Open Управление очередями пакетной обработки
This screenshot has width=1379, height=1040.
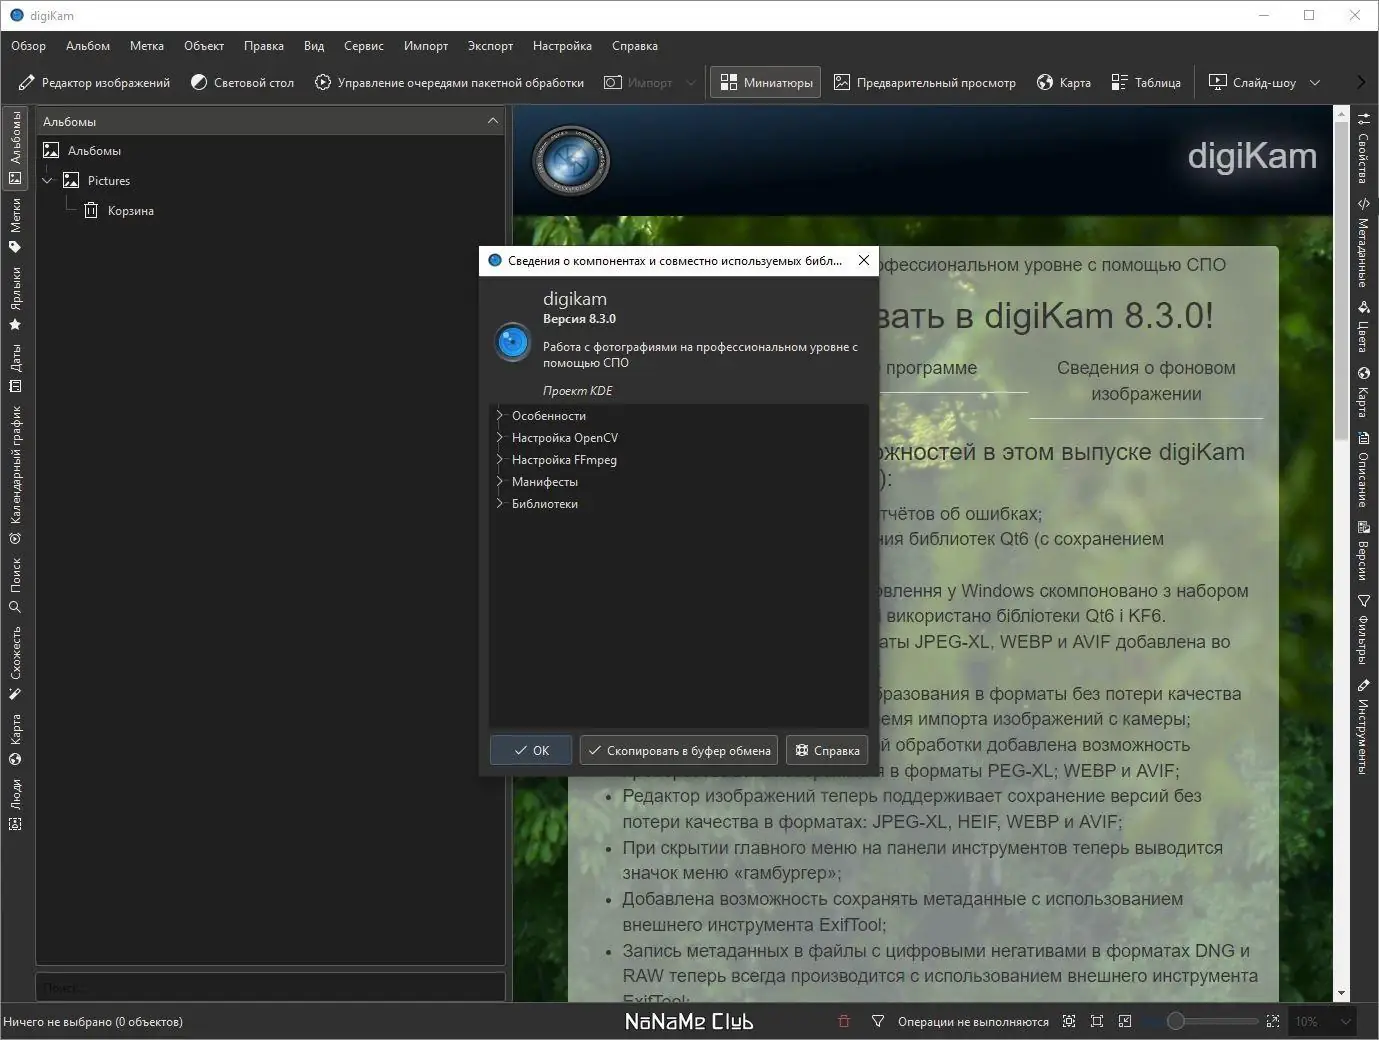449,83
